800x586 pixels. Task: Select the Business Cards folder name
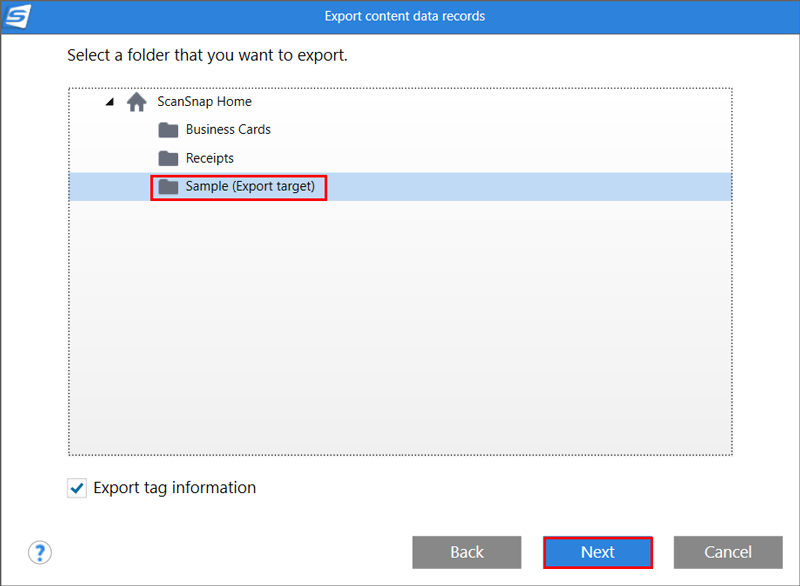pos(228,130)
